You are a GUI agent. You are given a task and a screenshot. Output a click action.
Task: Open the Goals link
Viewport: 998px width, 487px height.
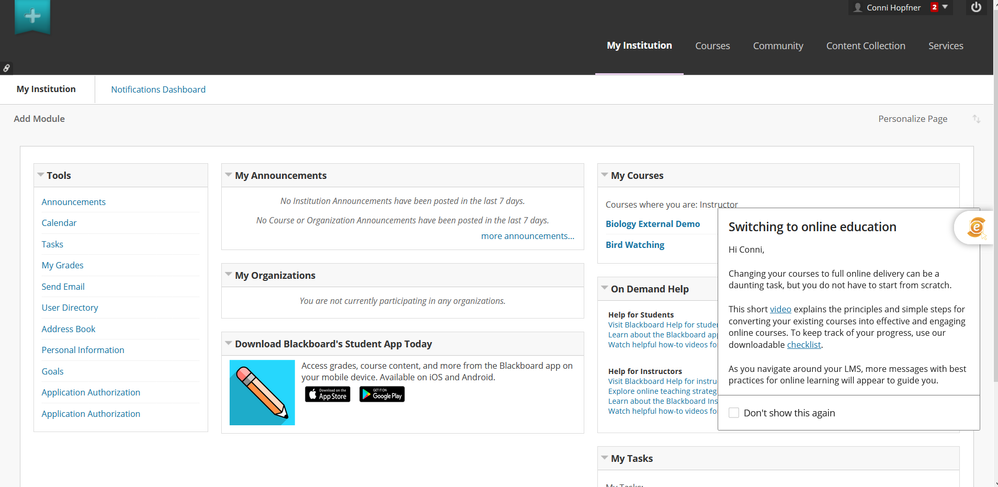(52, 371)
